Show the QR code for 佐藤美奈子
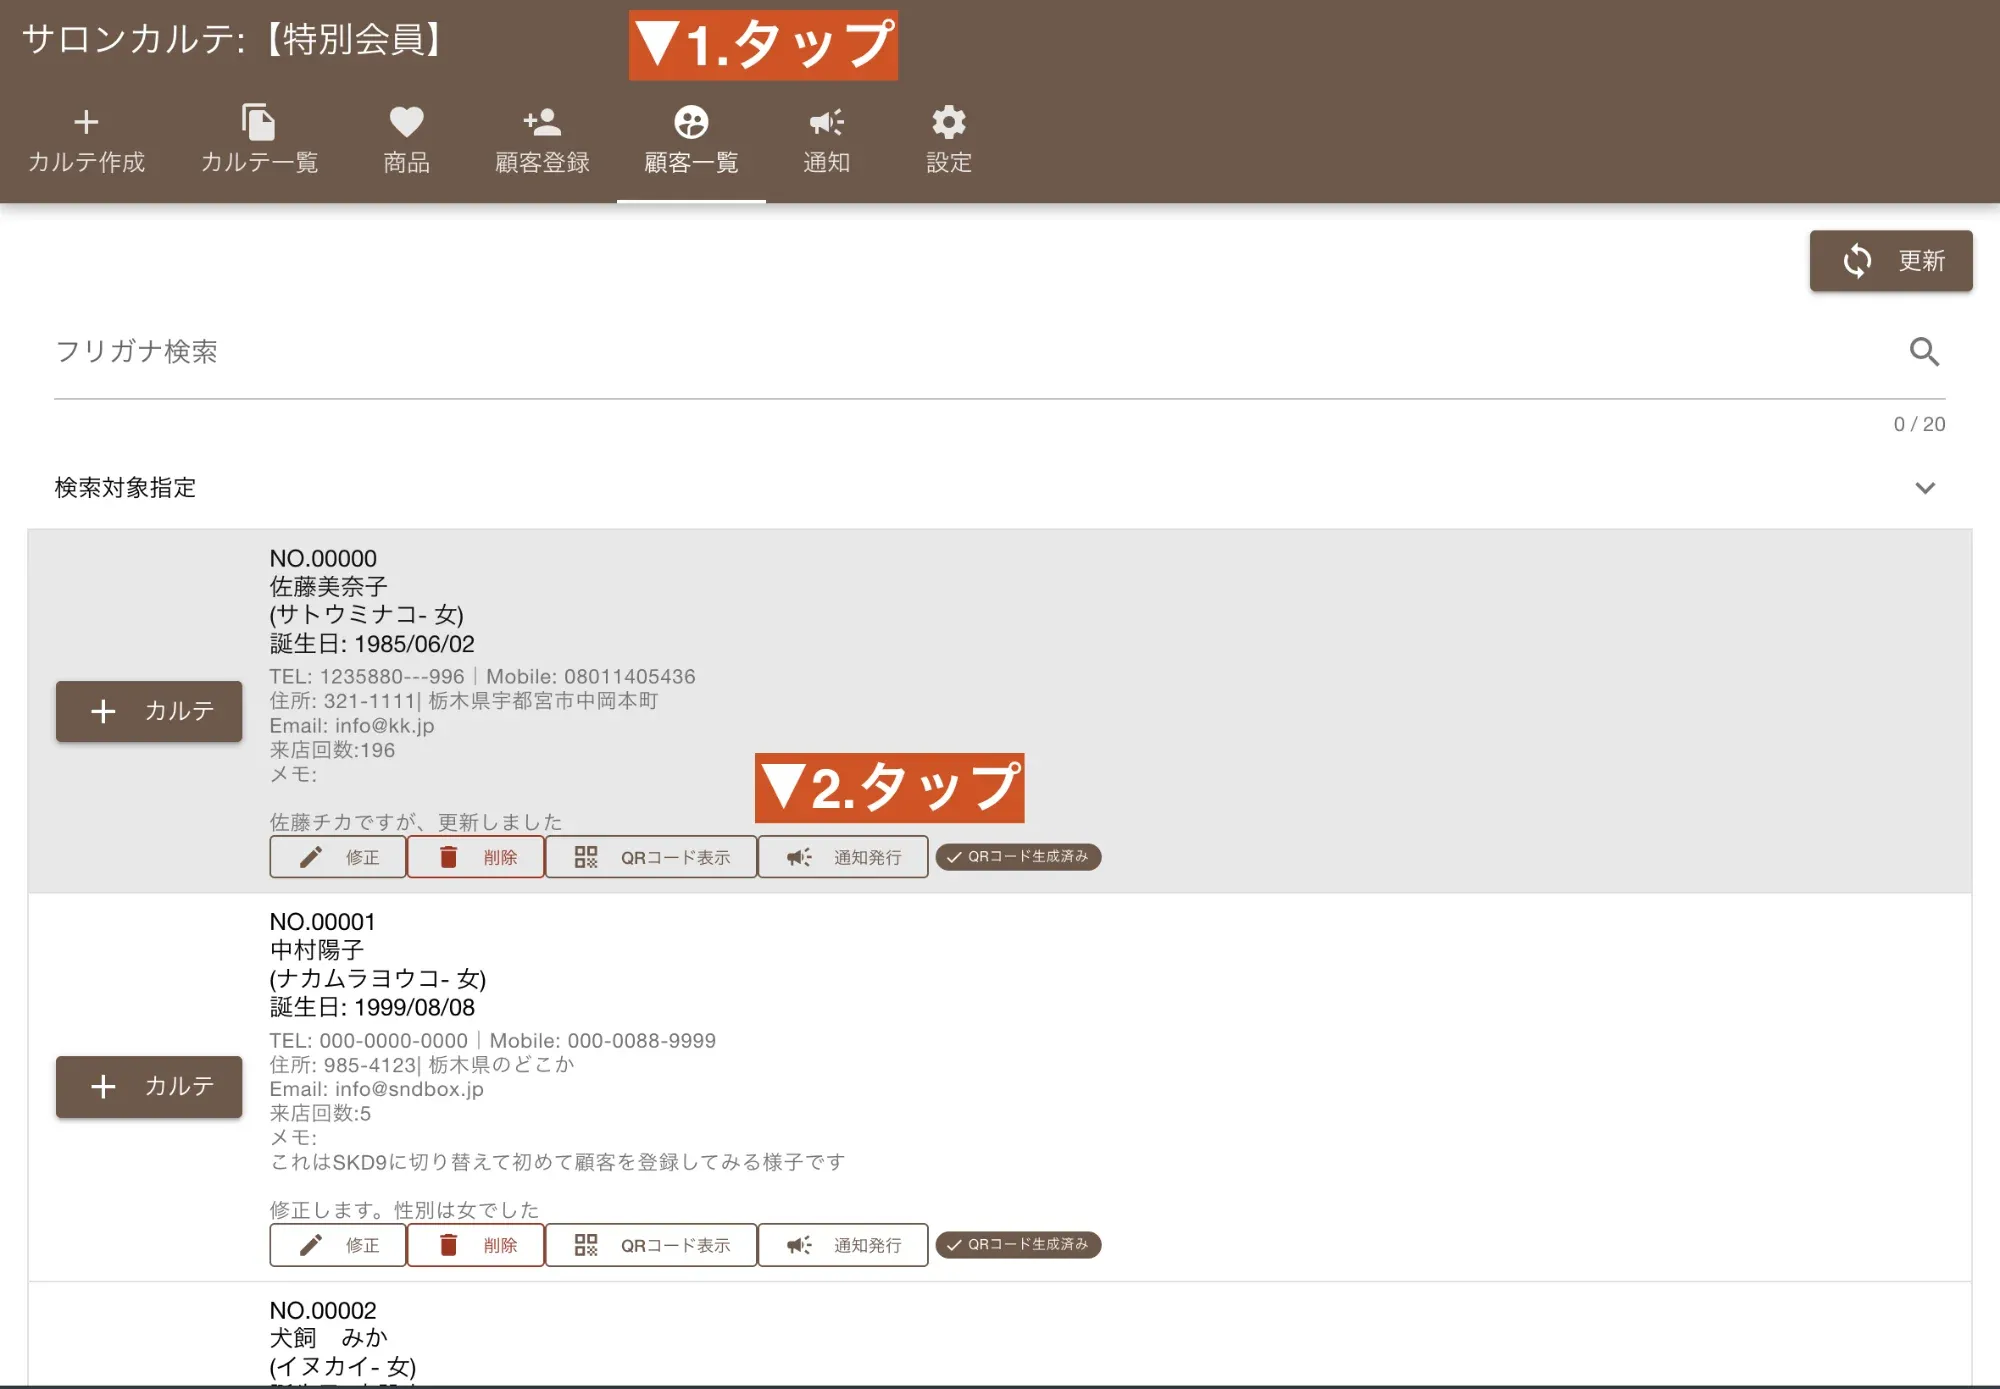 point(650,856)
